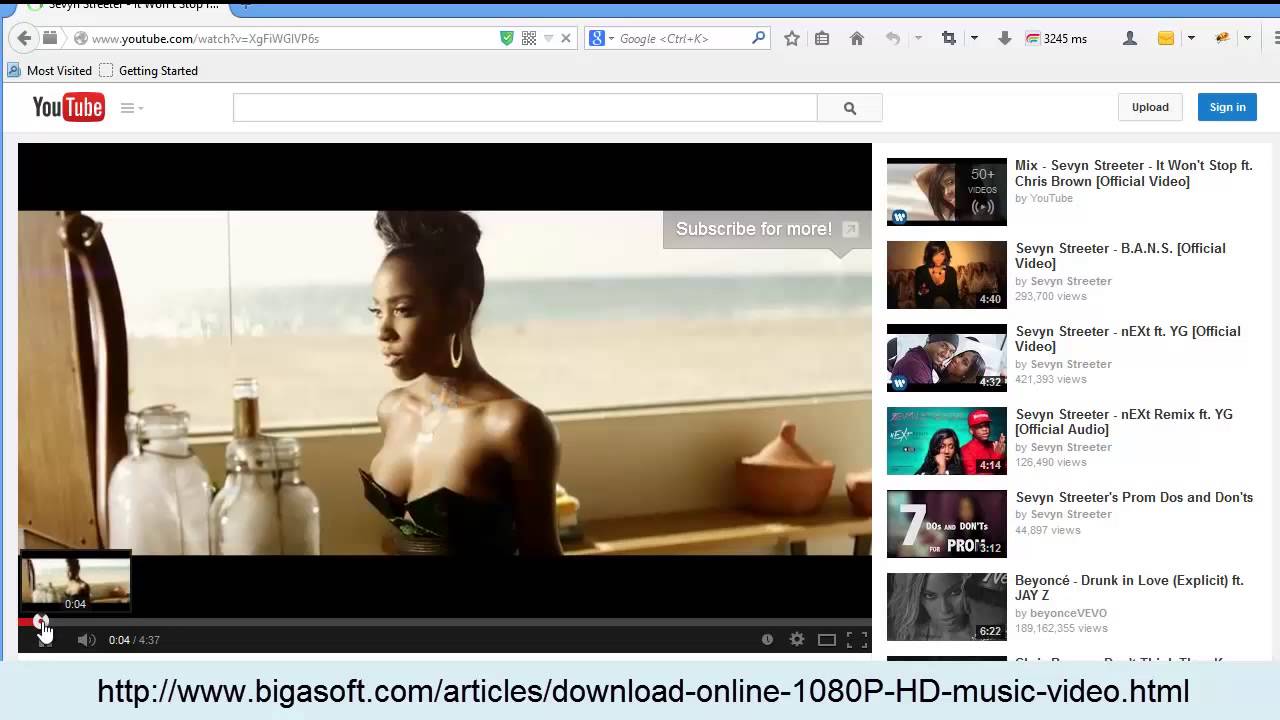Click the 0:04 / 4:37 time display
The width and height of the screenshot is (1280, 720).
(134, 640)
